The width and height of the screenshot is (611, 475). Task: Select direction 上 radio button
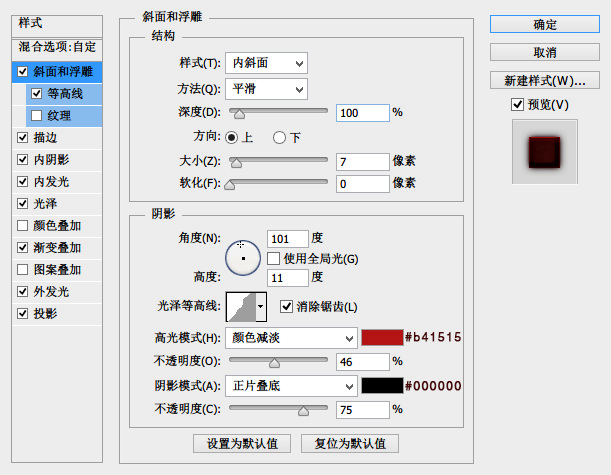231,138
